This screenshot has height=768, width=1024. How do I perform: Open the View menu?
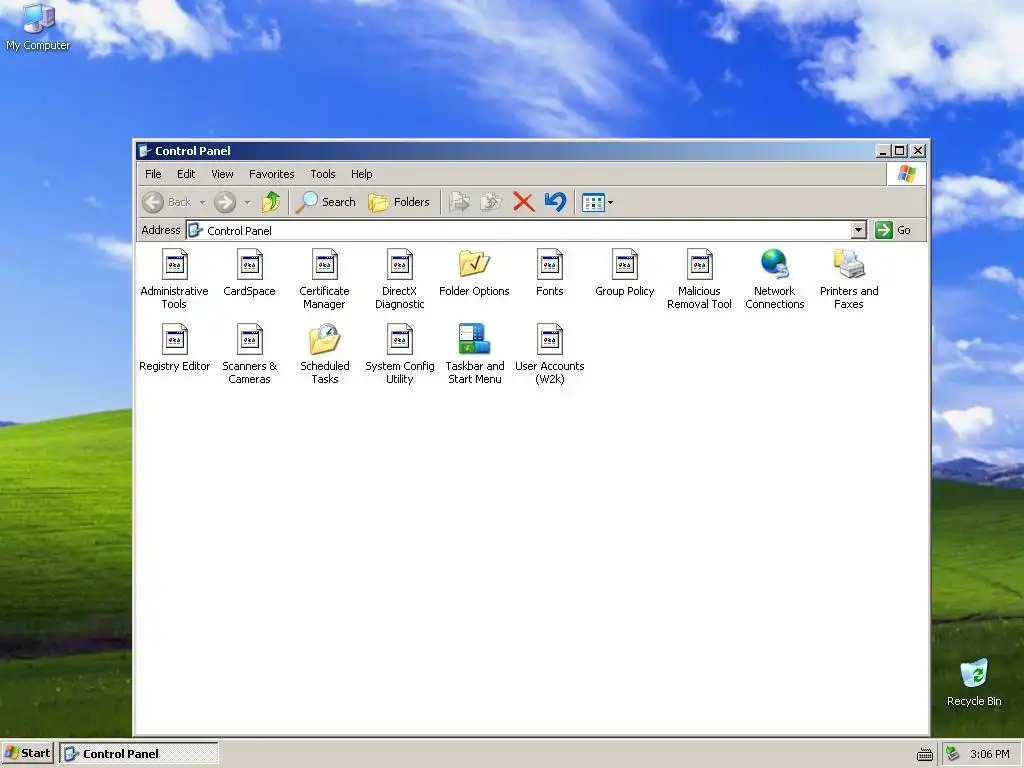222,174
